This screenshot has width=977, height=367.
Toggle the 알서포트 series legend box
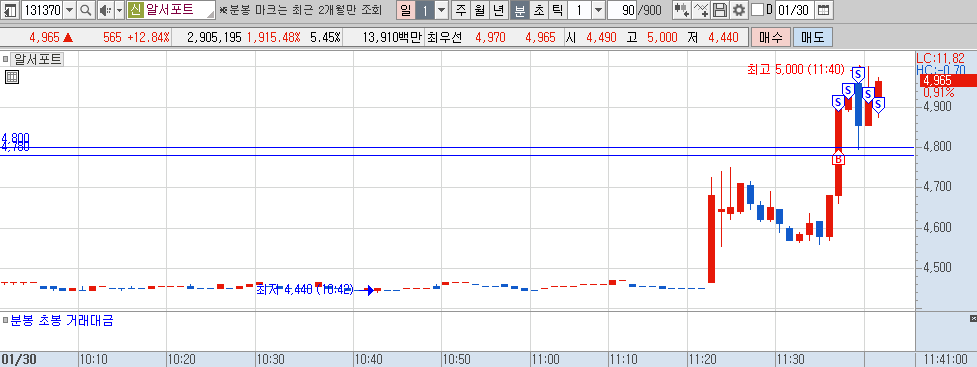pos(5,60)
